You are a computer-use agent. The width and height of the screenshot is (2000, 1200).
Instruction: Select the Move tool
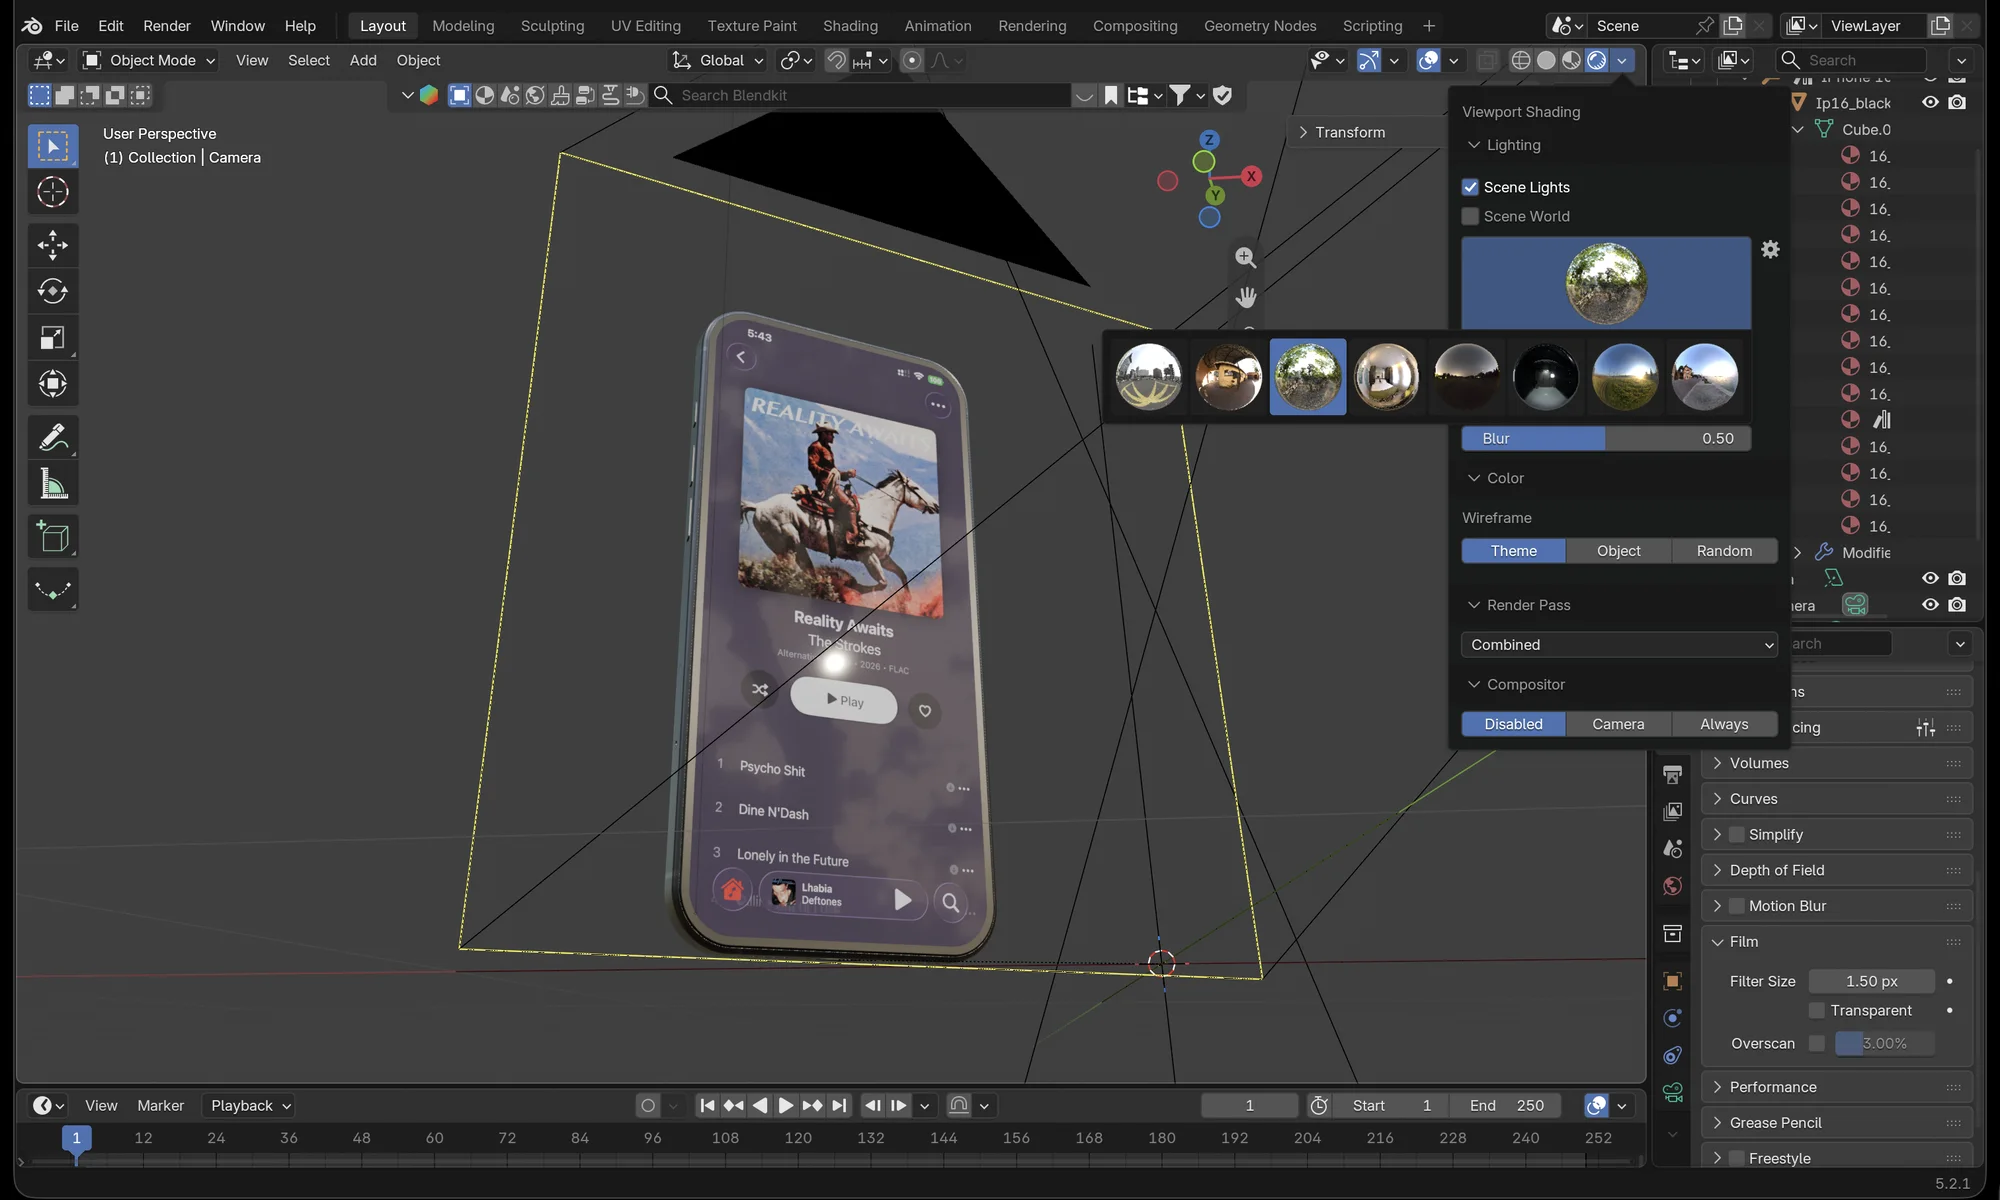tap(52, 245)
